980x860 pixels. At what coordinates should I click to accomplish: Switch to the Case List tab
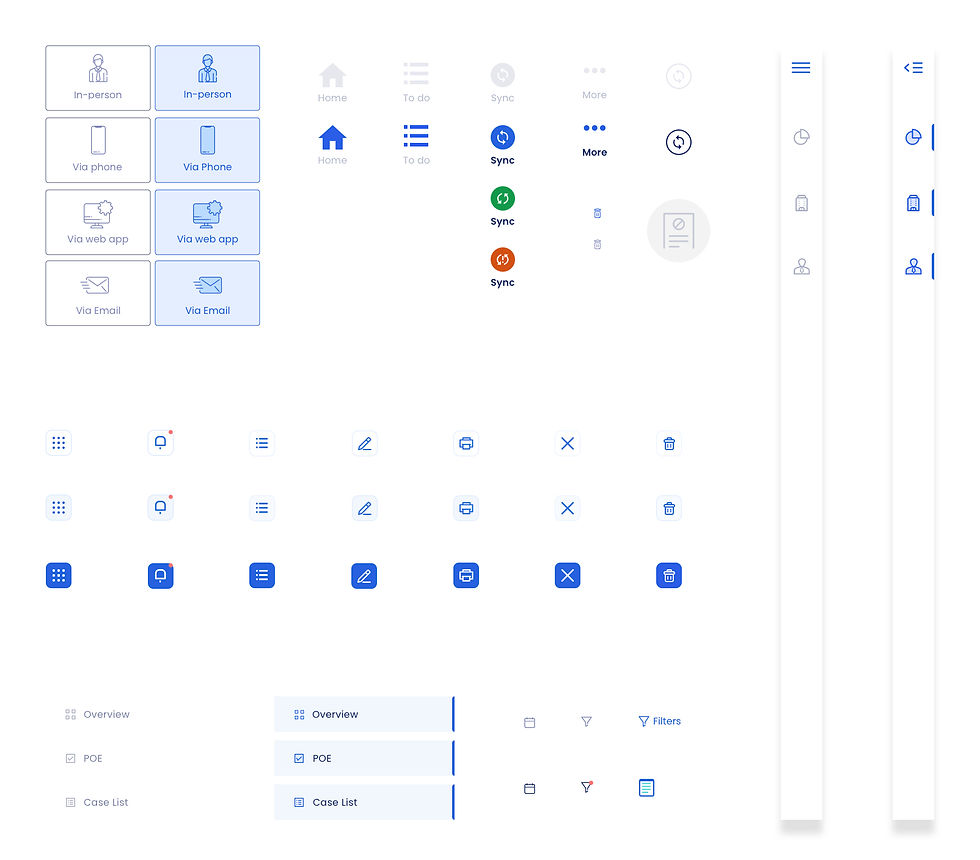[364, 802]
